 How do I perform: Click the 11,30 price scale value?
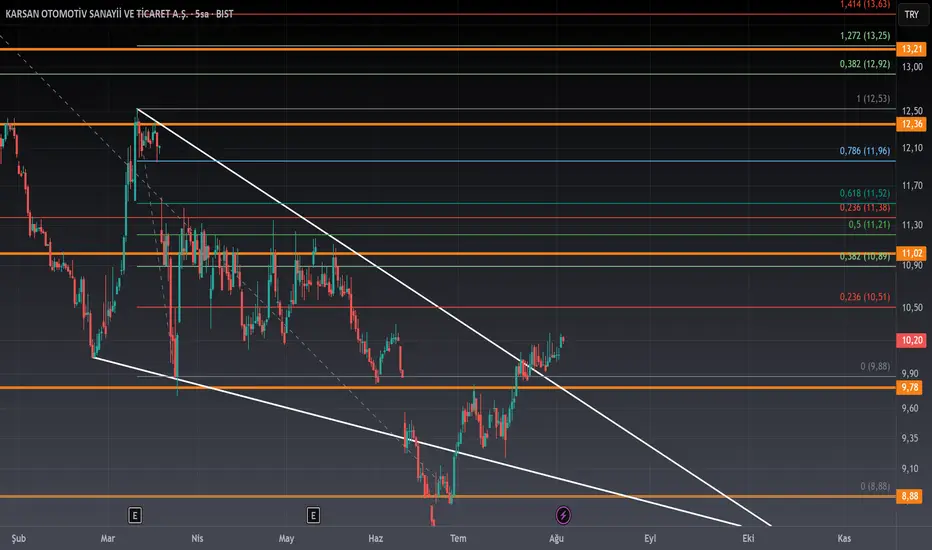912,225
